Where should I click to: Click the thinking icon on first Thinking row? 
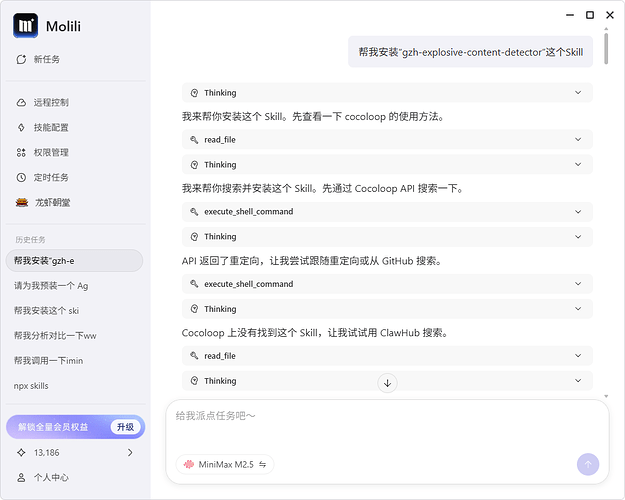point(194,93)
